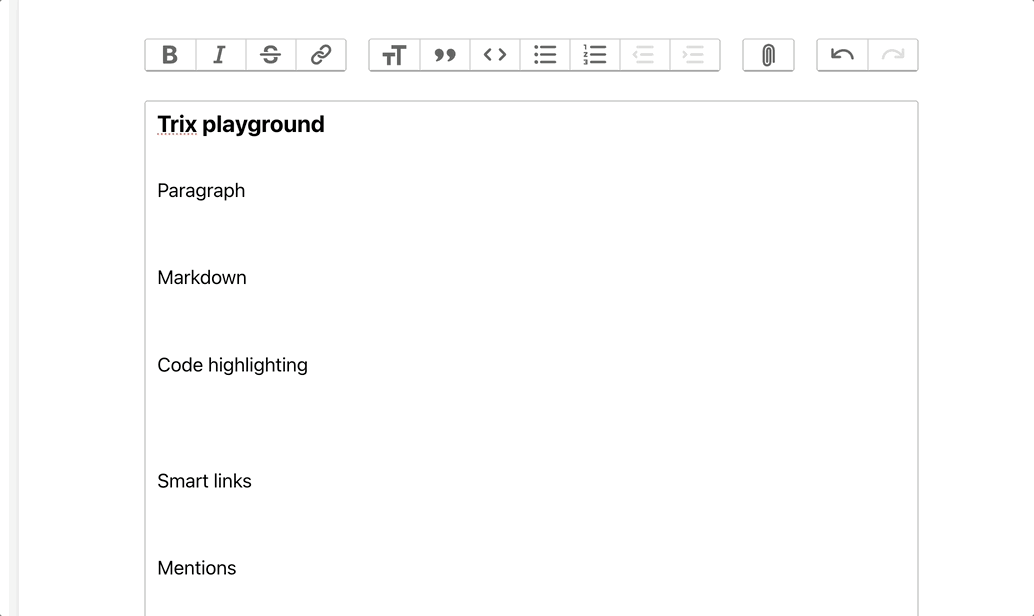Viewport: 1034px width, 616px height.
Task: Toggle heading text style
Action: 394,55
